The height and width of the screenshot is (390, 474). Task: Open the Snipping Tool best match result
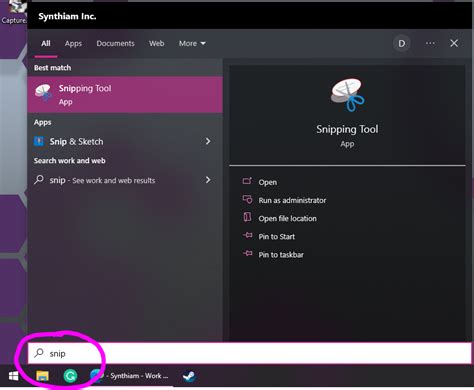(x=125, y=95)
